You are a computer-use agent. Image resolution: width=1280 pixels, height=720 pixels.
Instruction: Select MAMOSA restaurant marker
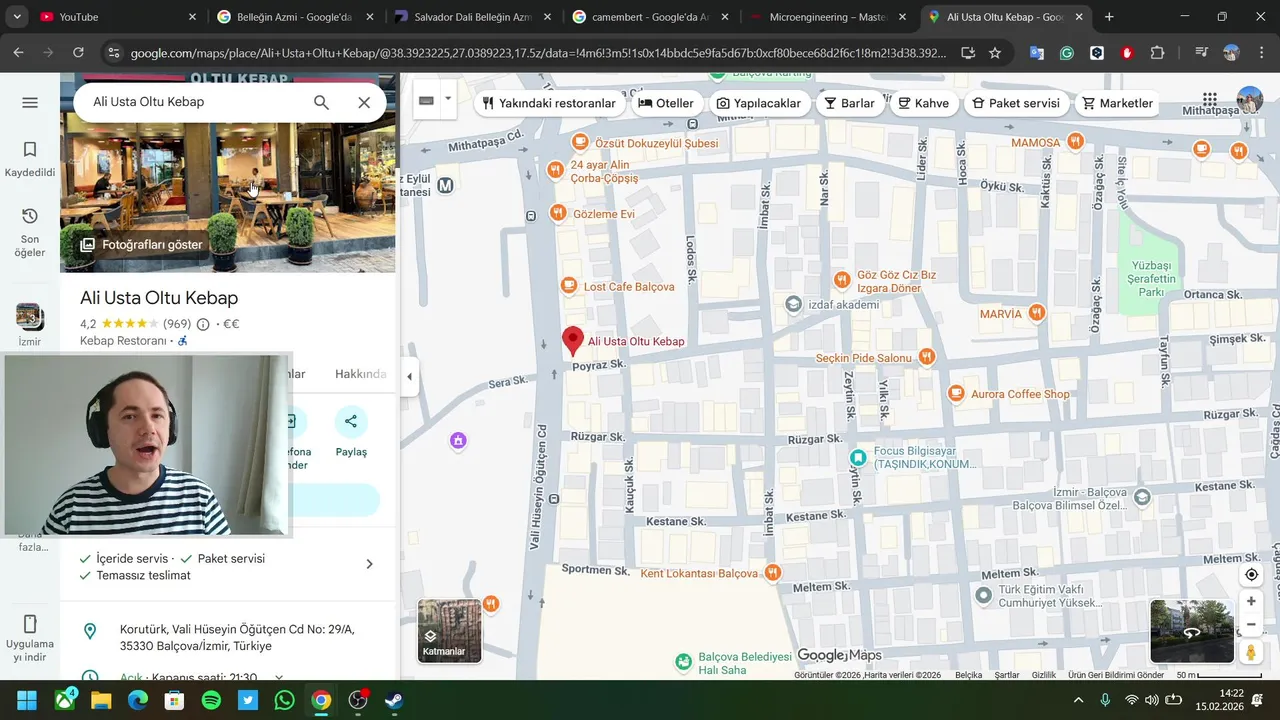[x=1075, y=142]
